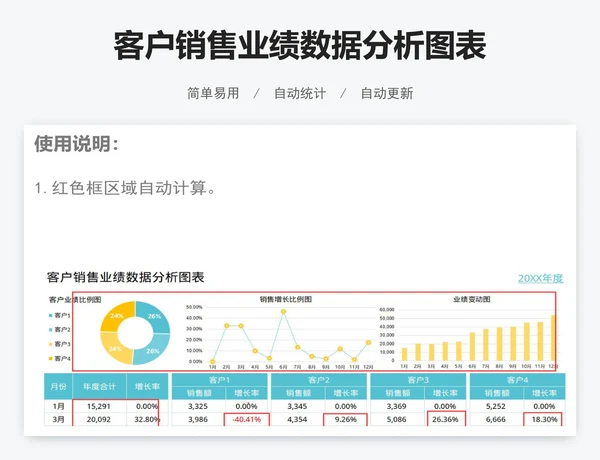The image size is (600, 460).
Task: Select the 5,252 sales cell
Action: point(496,406)
